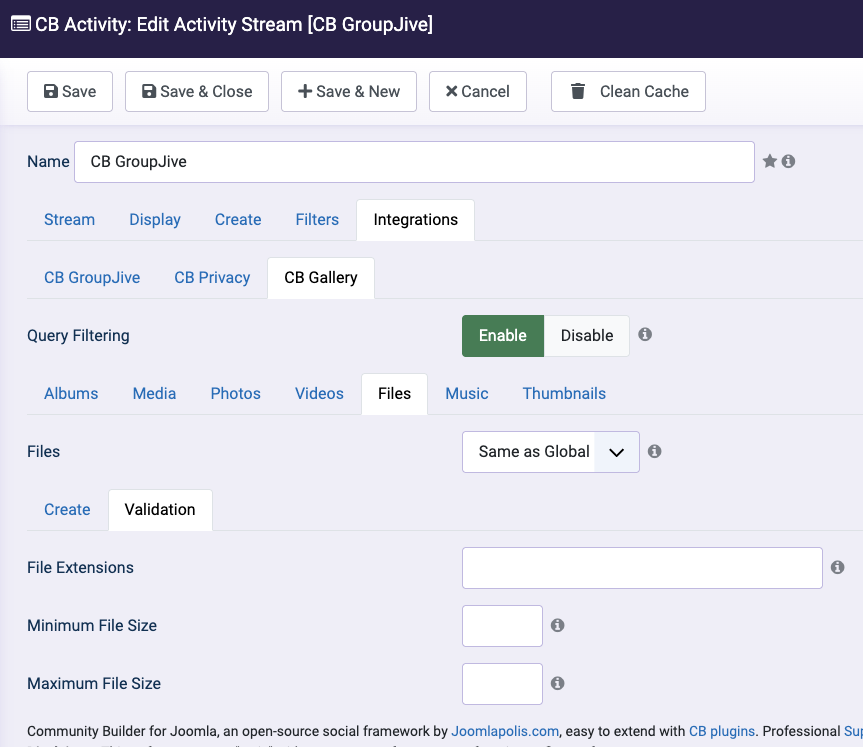863x747 pixels.
Task: Click info icon next to Files dropdown
Action: [654, 451]
